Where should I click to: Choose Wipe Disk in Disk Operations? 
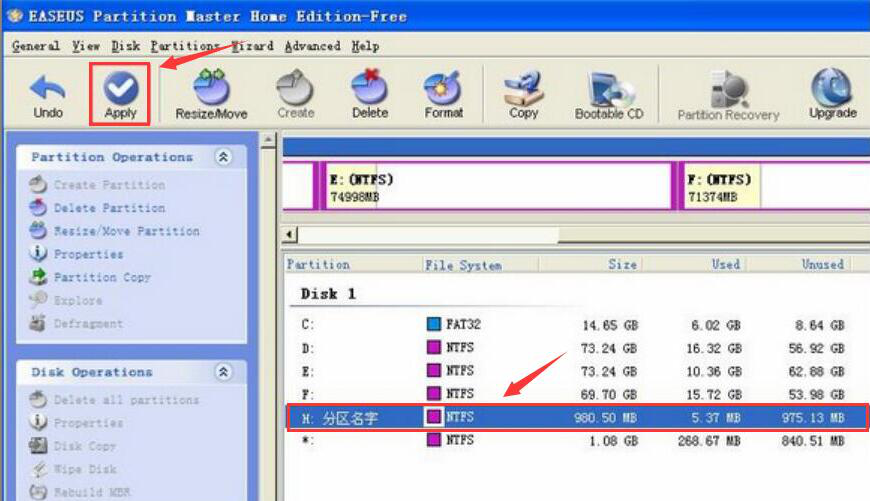coord(73,469)
